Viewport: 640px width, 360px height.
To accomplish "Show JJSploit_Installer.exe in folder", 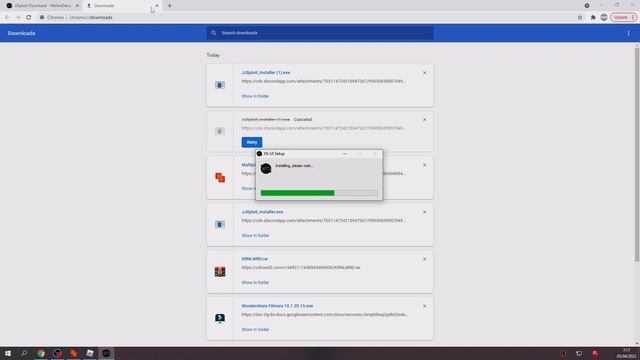I will click(255, 236).
